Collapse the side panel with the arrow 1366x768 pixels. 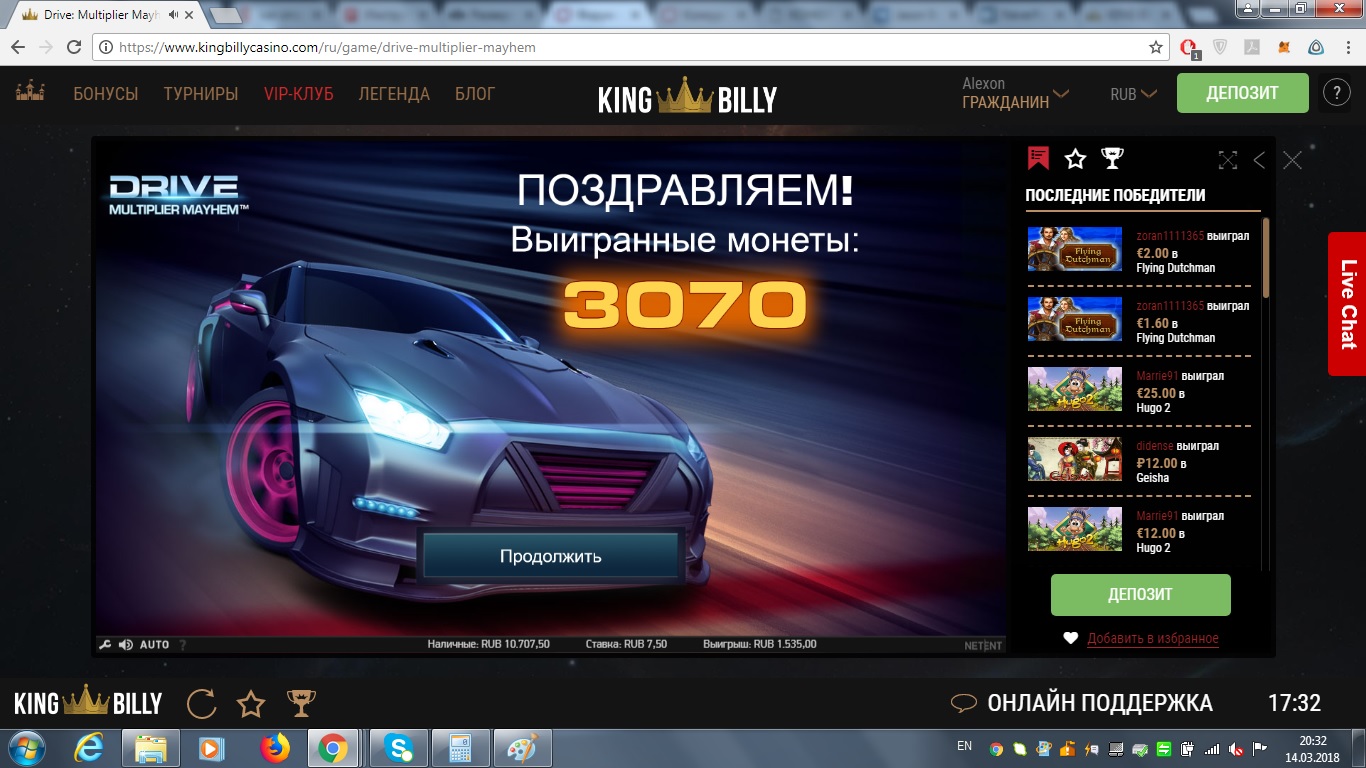click(1259, 160)
